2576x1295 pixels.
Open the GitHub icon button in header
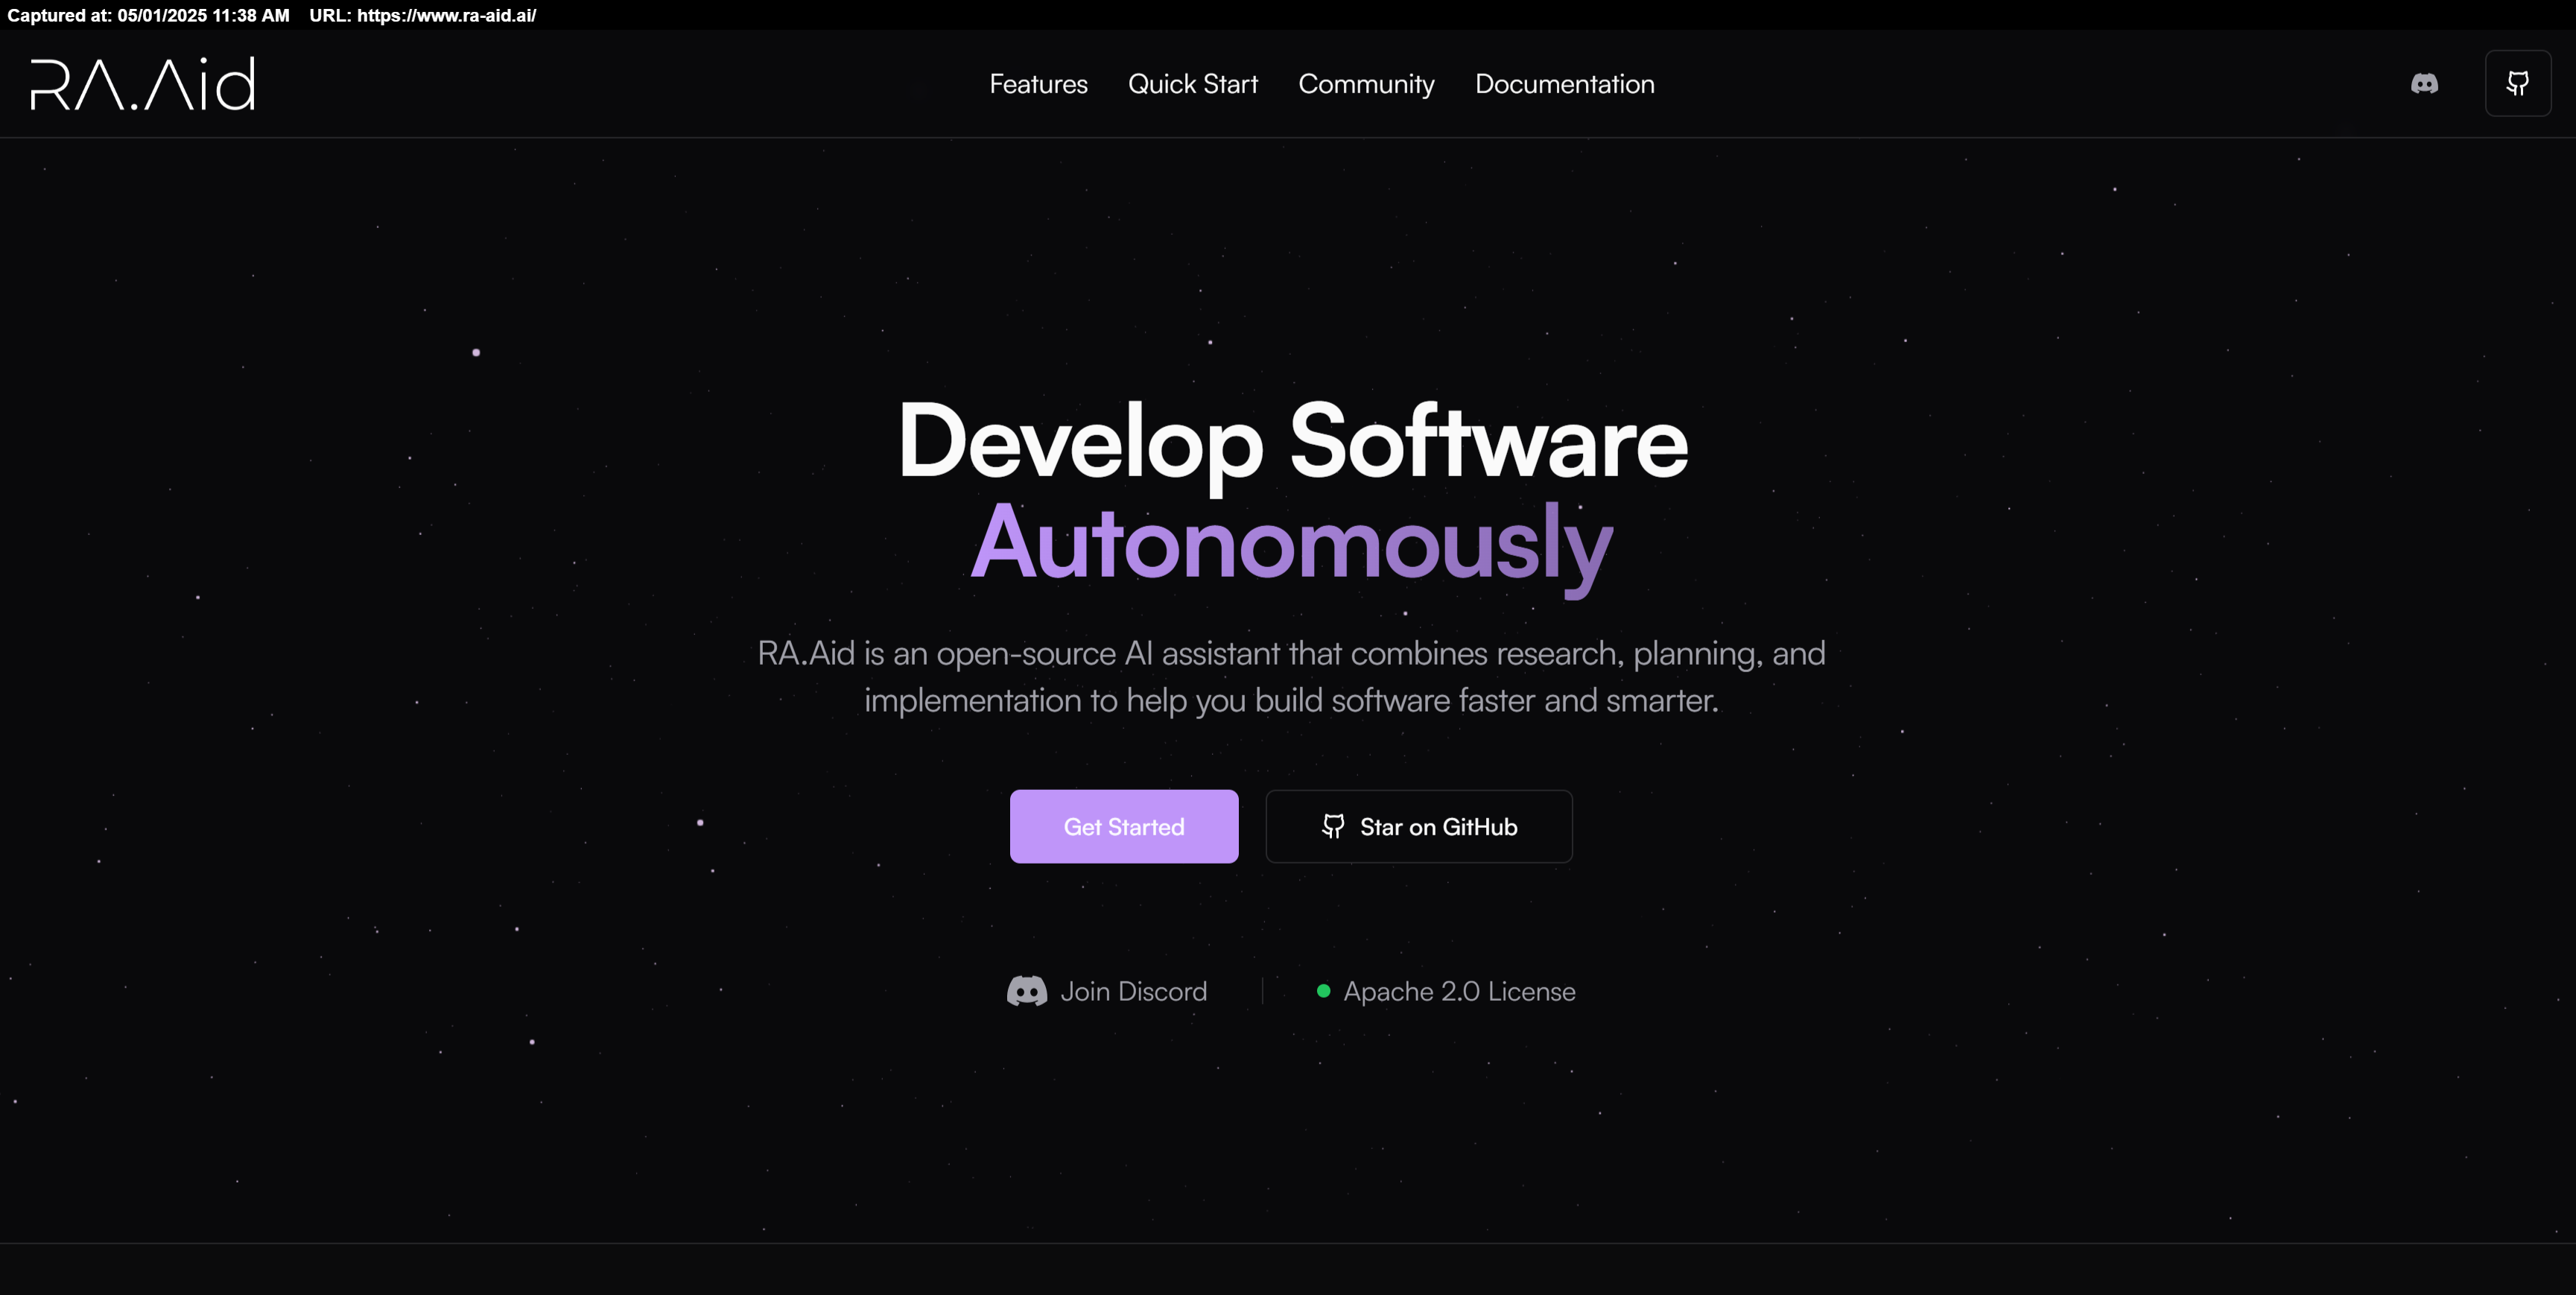pyautogui.click(x=2518, y=84)
